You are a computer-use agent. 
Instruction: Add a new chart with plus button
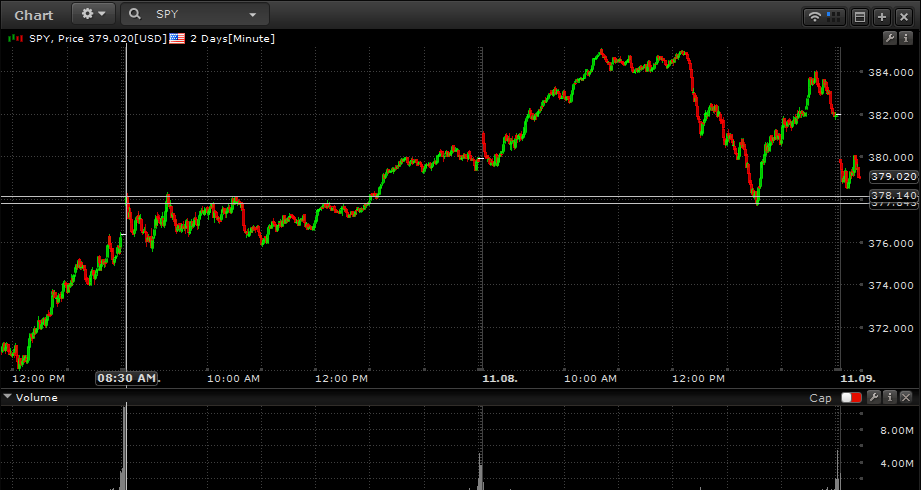pos(882,17)
